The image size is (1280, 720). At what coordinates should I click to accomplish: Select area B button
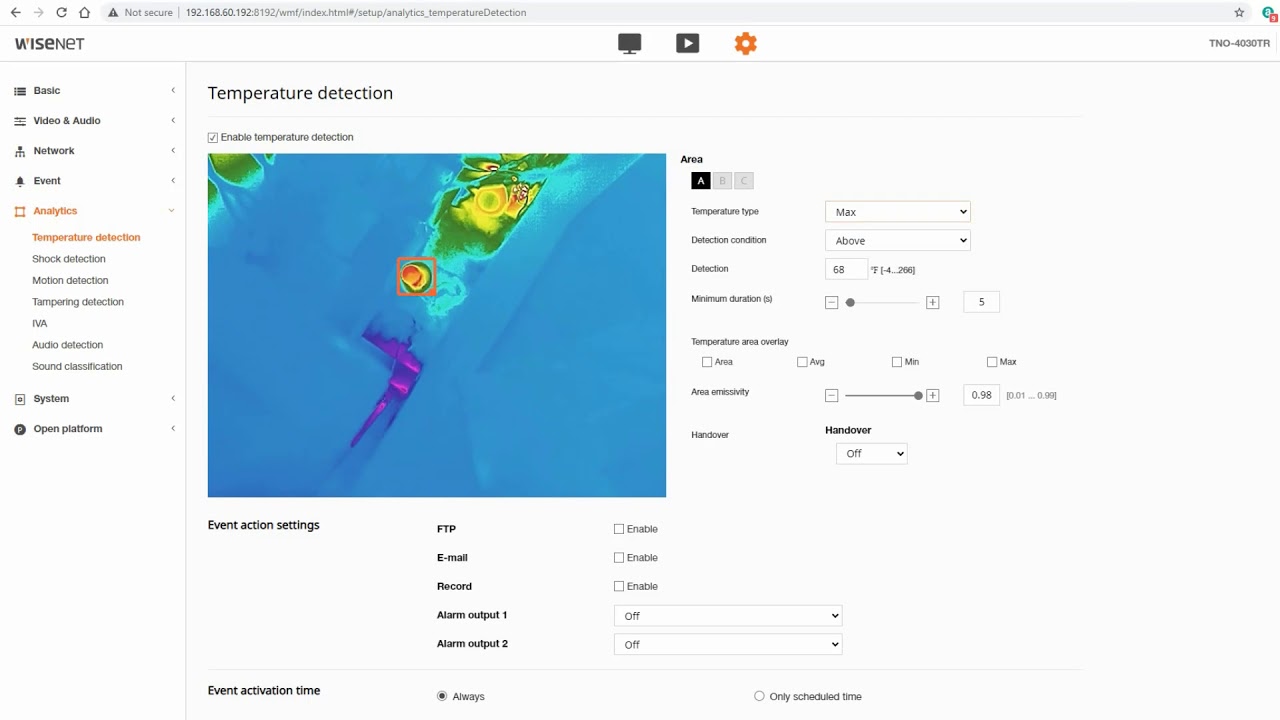722,181
